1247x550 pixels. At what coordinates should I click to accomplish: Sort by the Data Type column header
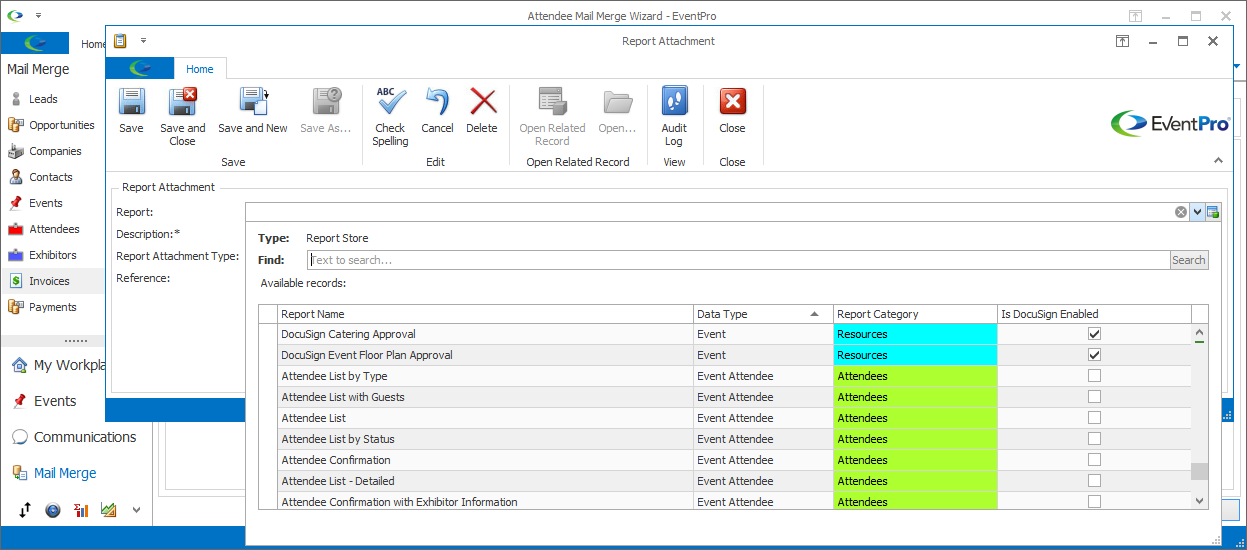[x=763, y=314]
